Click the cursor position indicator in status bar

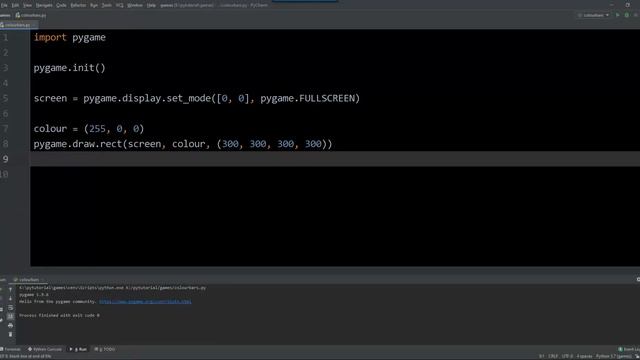(x=542, y=356)
